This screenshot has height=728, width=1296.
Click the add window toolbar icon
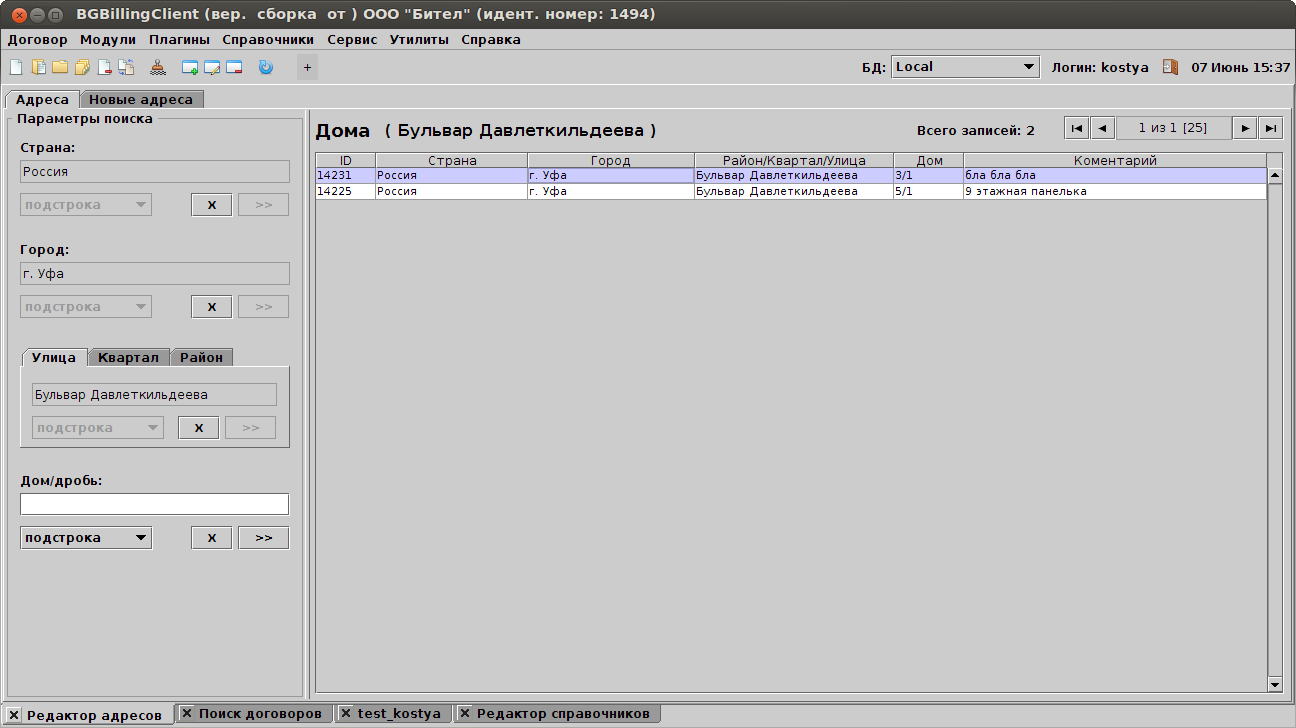(x=188, y=67)
